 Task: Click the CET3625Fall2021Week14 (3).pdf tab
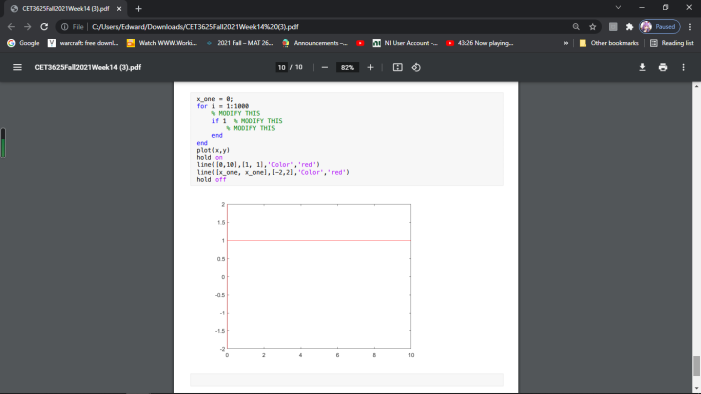click(66, 8)
